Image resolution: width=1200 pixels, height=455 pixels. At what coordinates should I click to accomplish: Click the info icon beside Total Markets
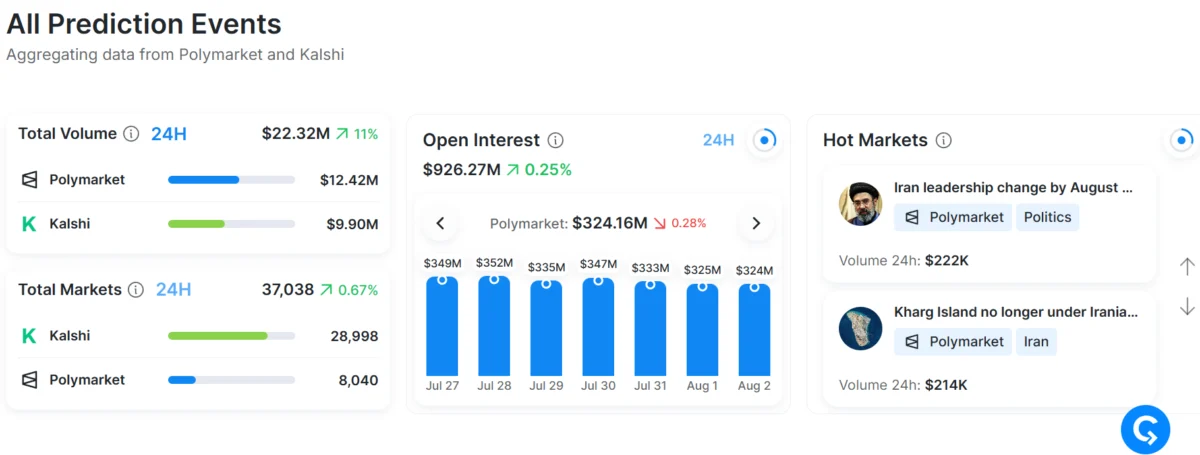pos(137,289)
